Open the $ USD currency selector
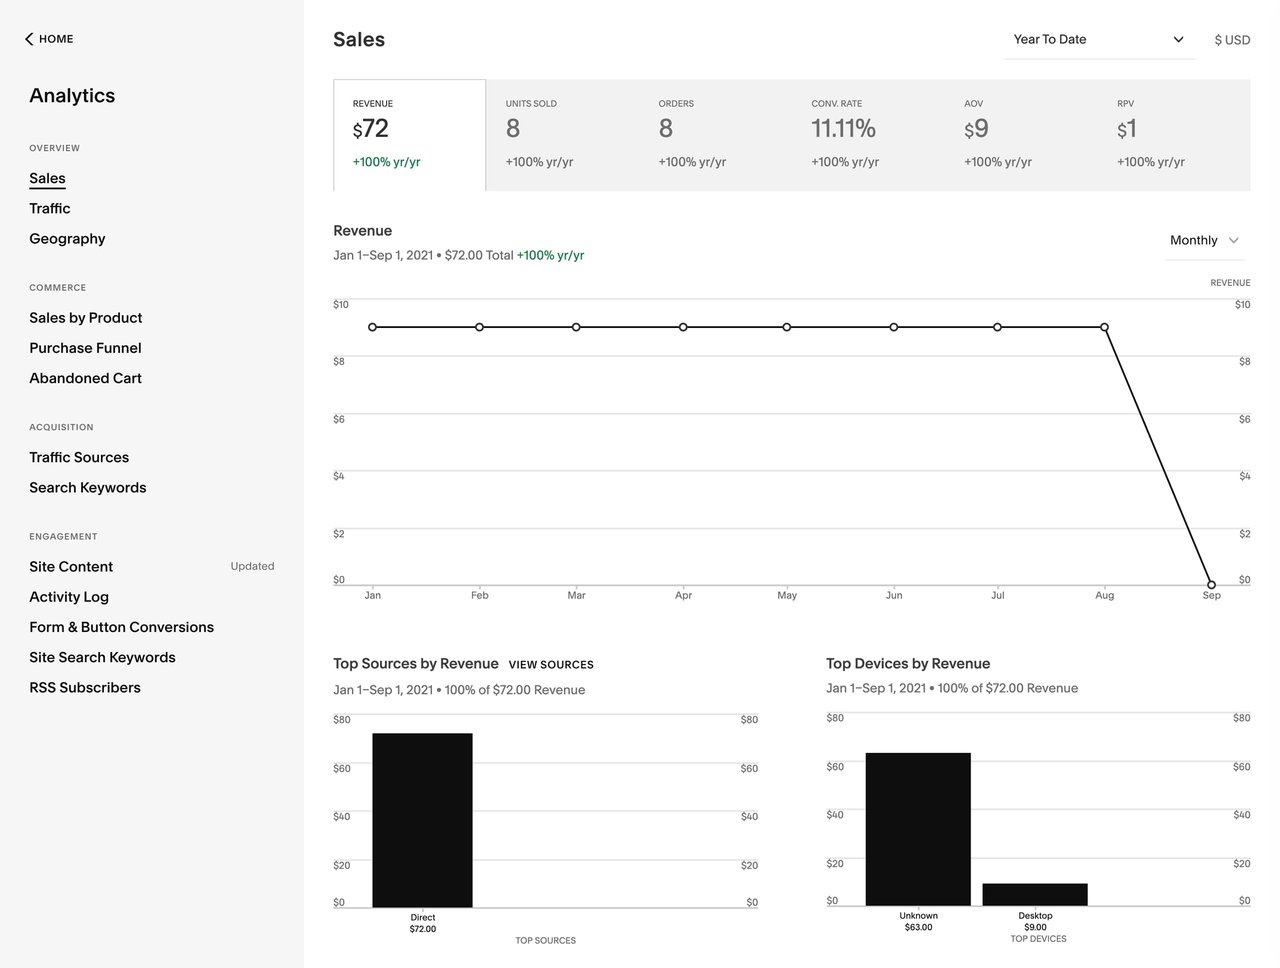 1231,40
